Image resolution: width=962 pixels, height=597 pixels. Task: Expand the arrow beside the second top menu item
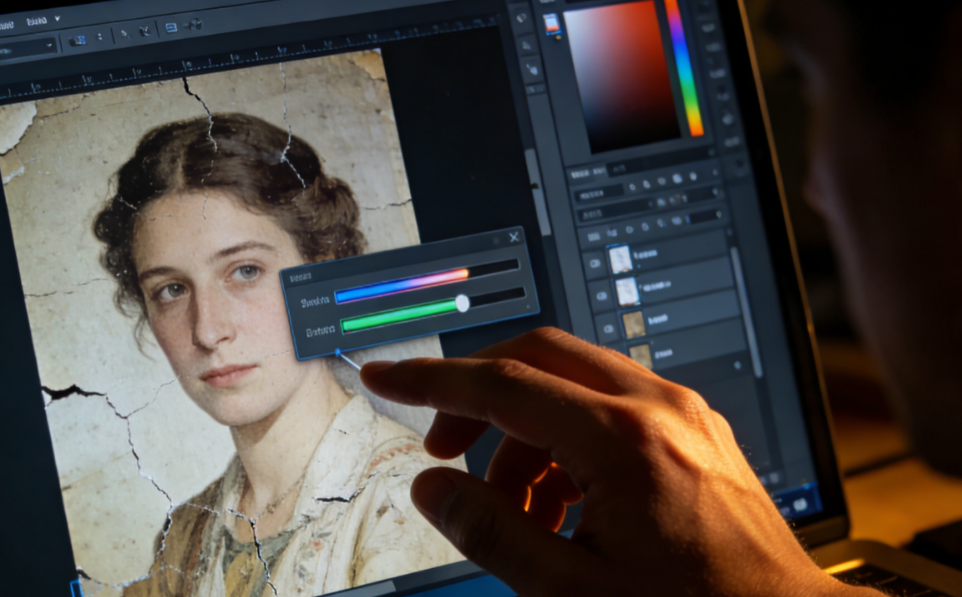(57, 19)
